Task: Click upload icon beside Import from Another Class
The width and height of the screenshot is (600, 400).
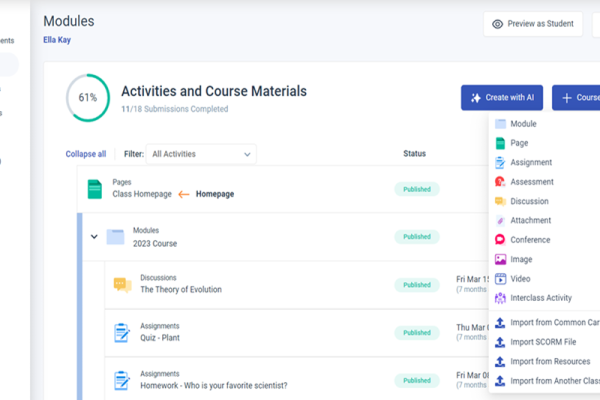Action: coord(500,381)
